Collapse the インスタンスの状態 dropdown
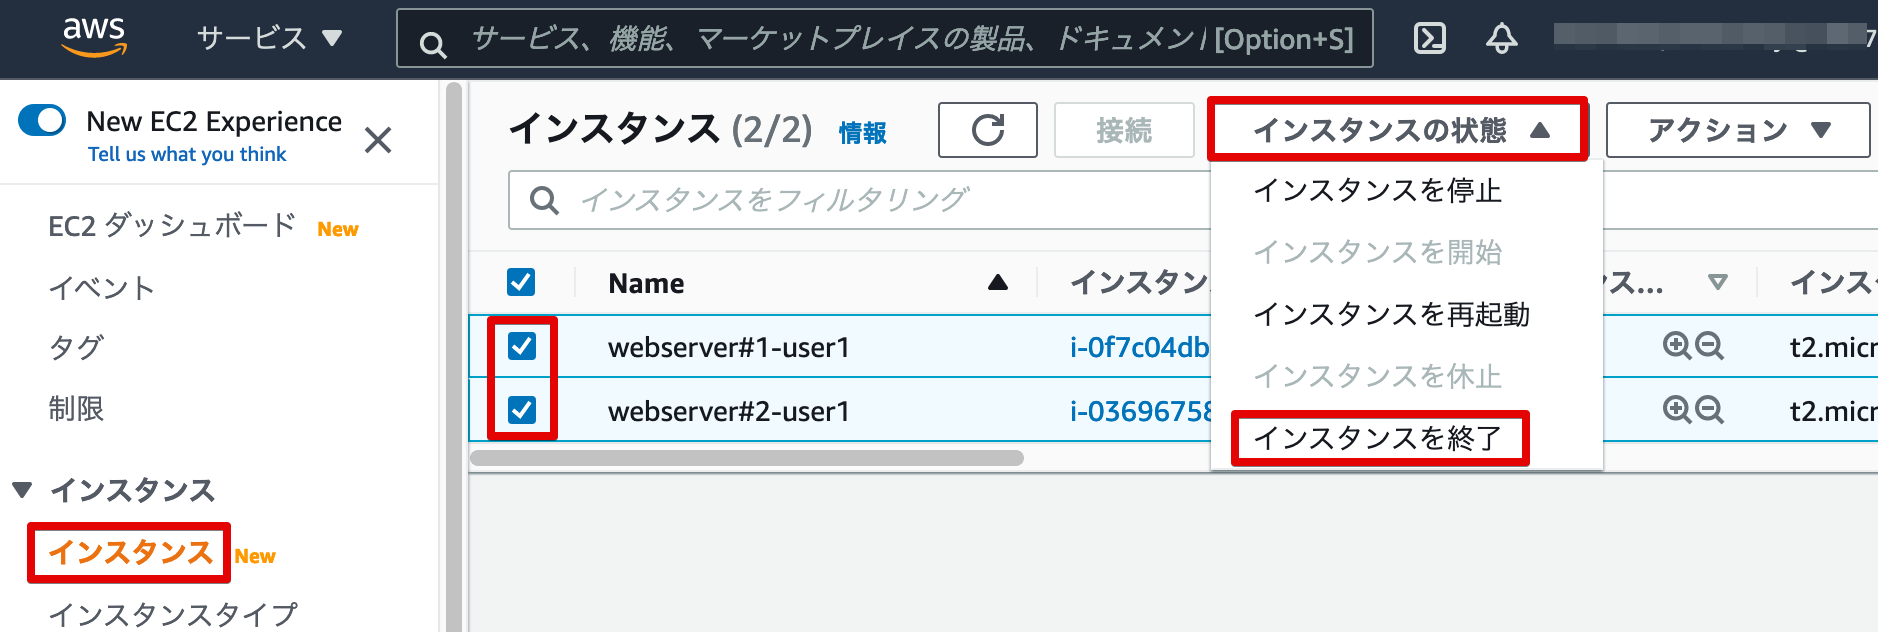This screenshot has height=632, width=1878. (x=1397, y=130)
